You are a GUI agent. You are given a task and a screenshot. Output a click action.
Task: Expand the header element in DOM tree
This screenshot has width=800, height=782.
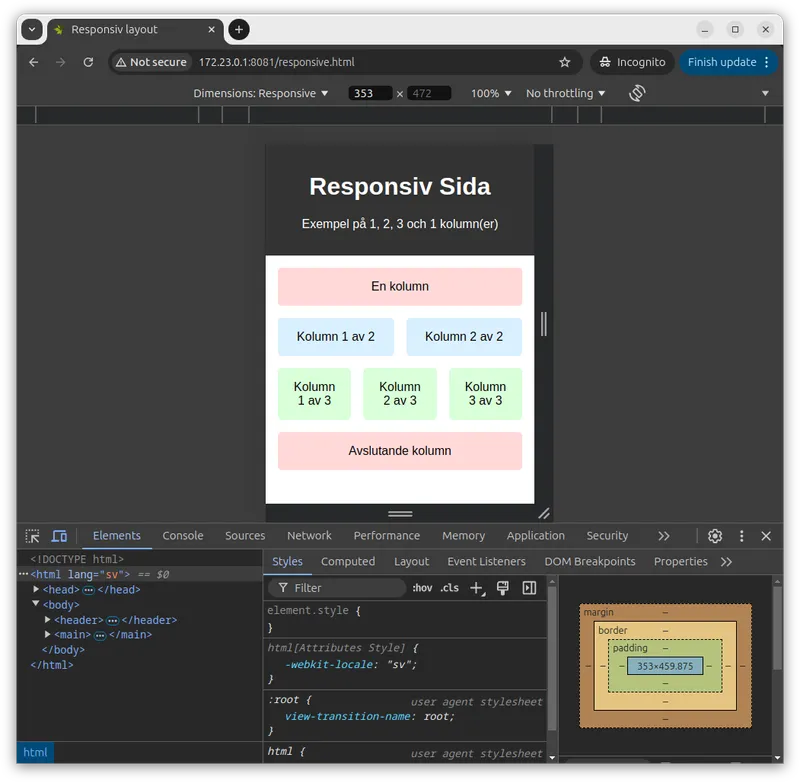(47, 620)
